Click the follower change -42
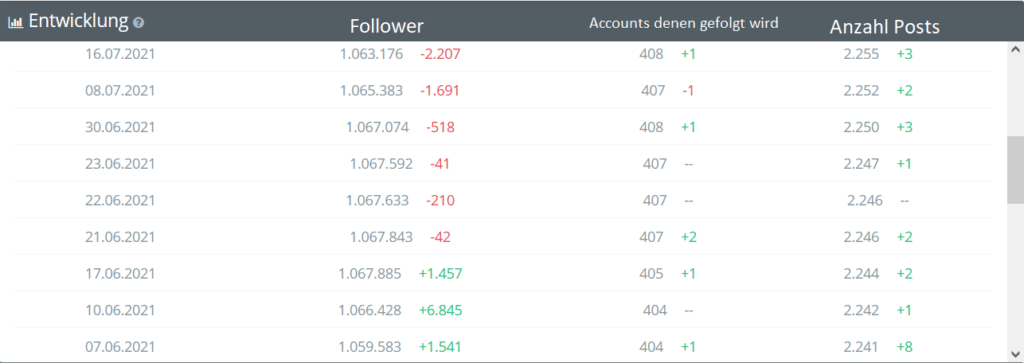 coord(440,236)
